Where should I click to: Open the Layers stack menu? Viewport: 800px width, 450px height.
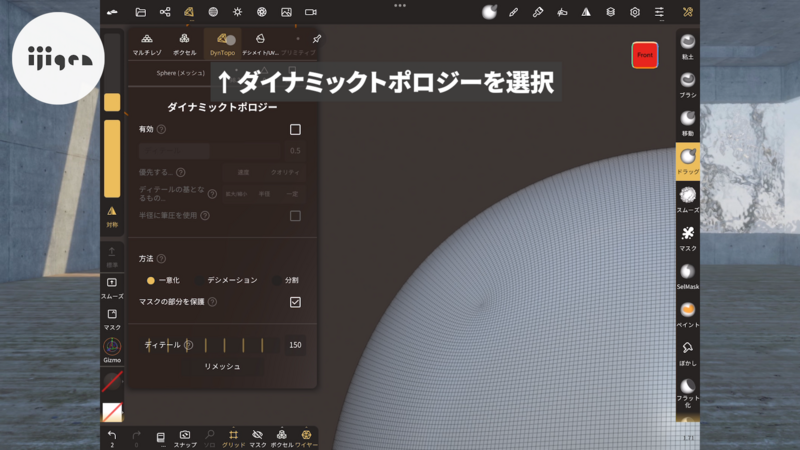point(611,12)
